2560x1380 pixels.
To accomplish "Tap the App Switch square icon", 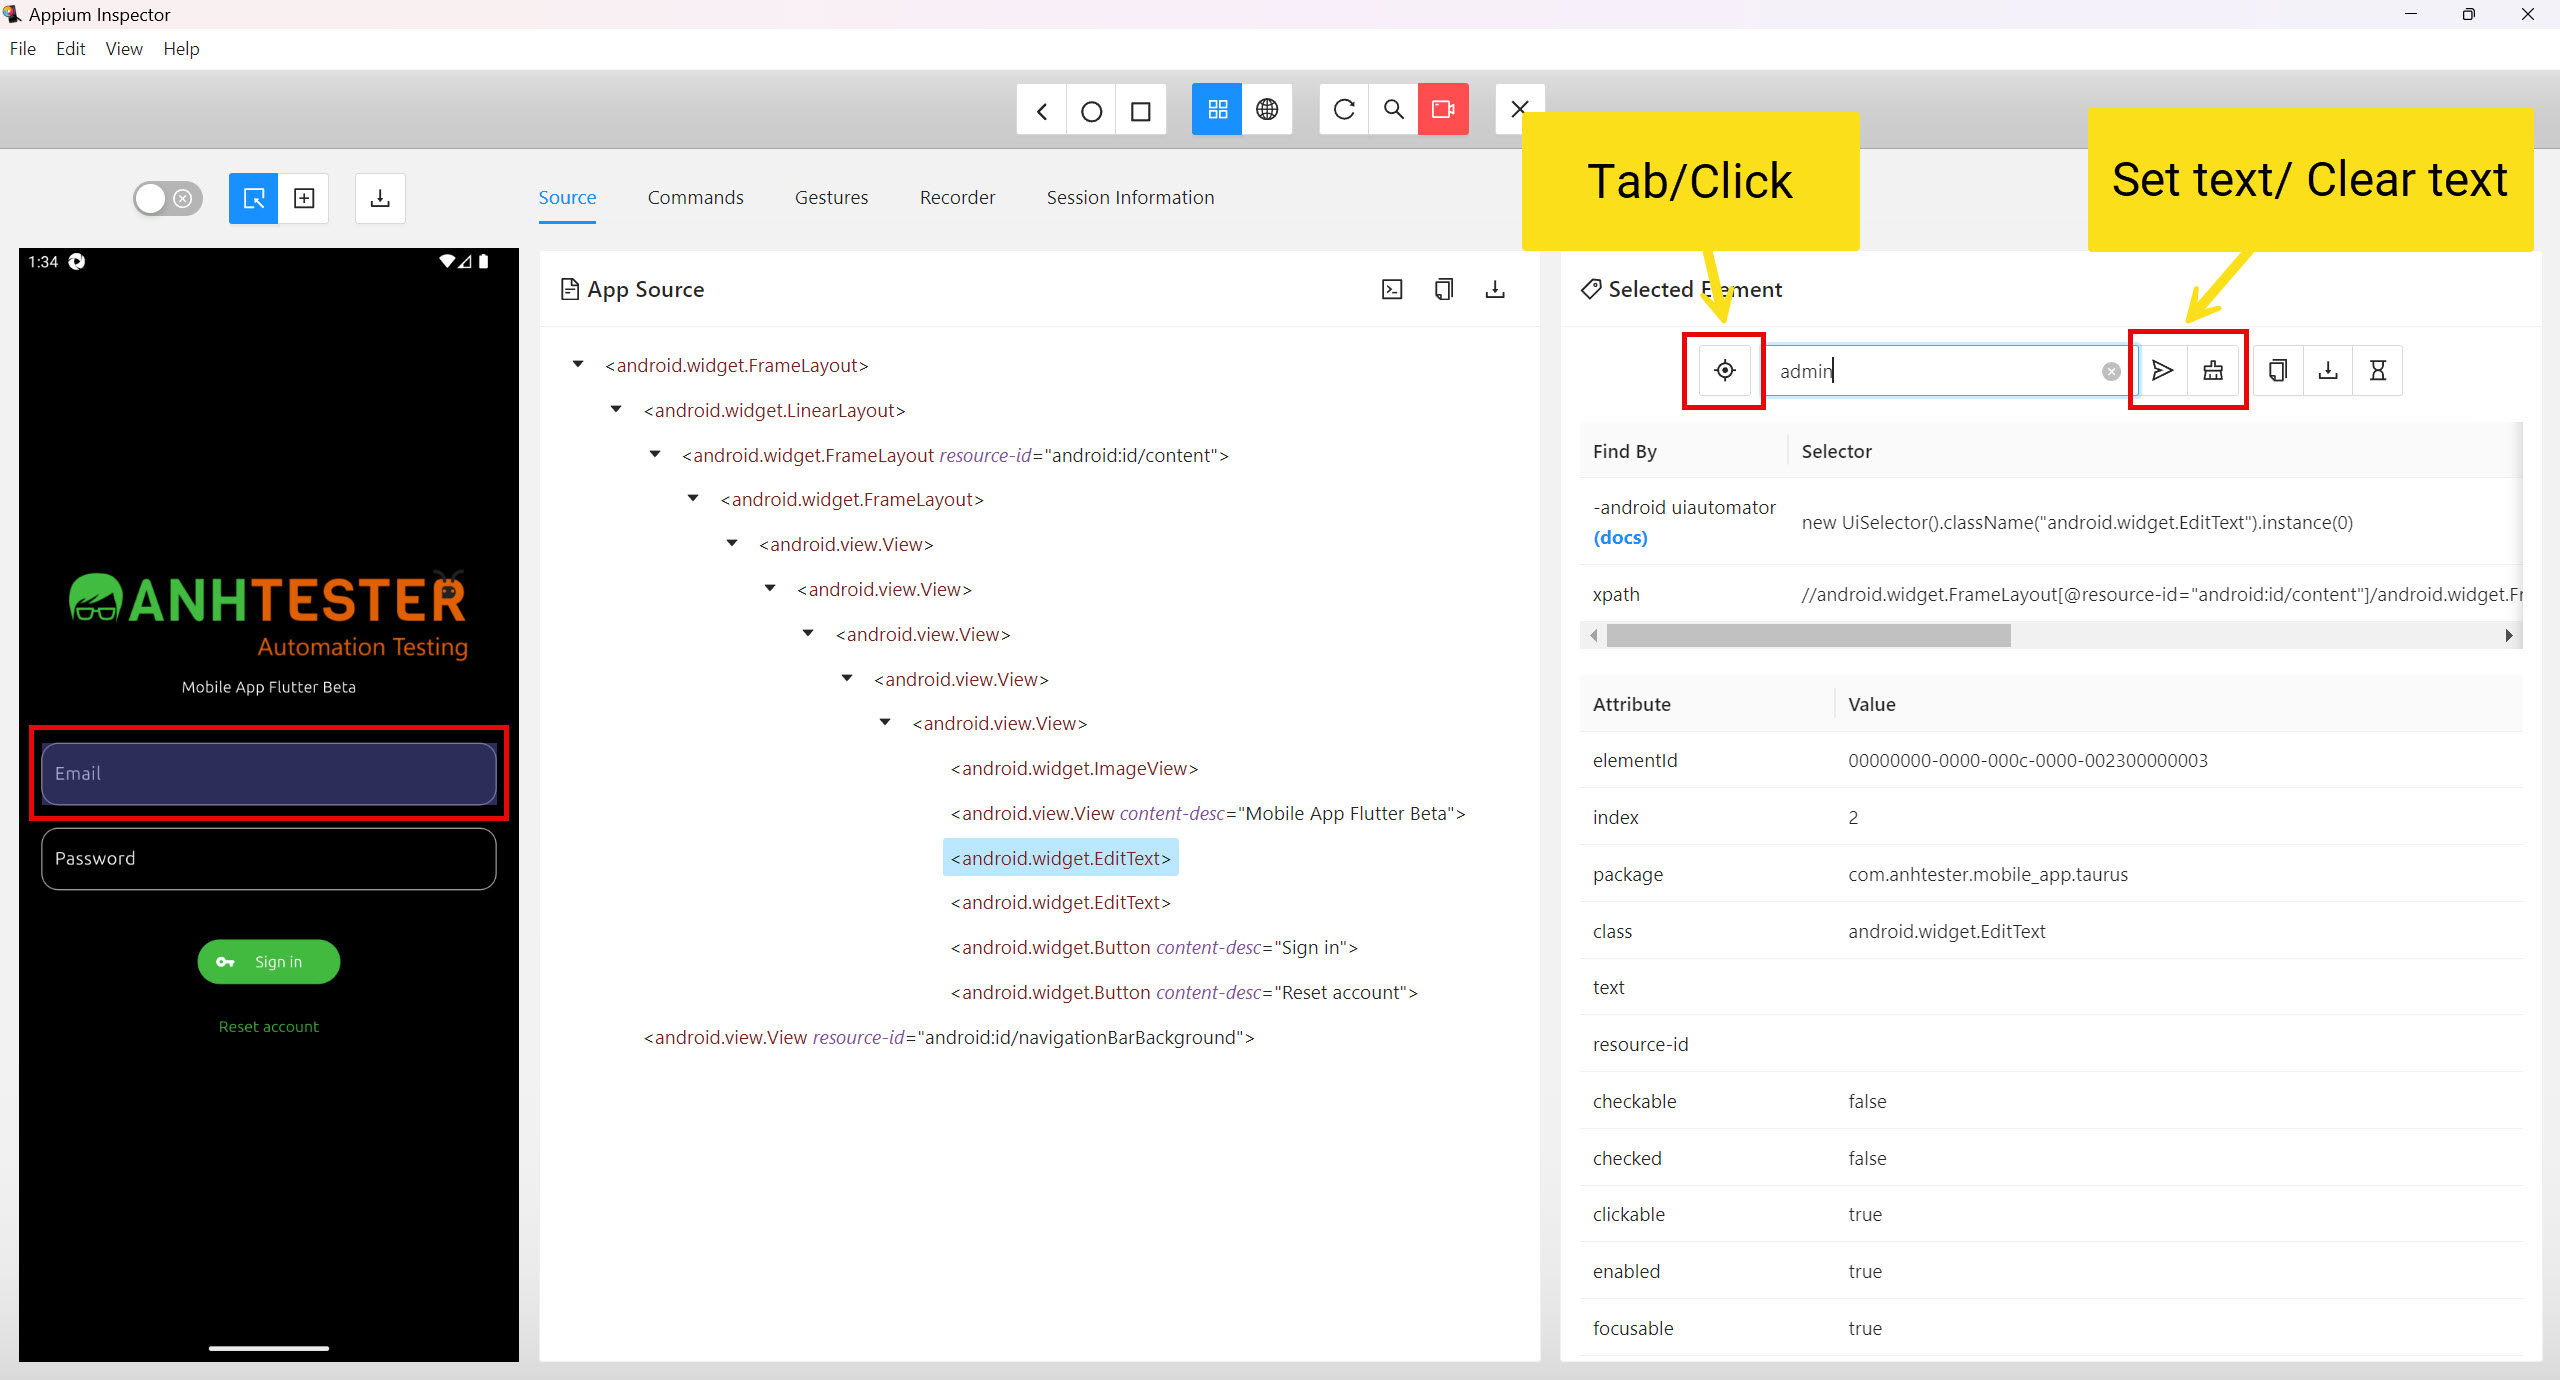I will point(1141,110).
